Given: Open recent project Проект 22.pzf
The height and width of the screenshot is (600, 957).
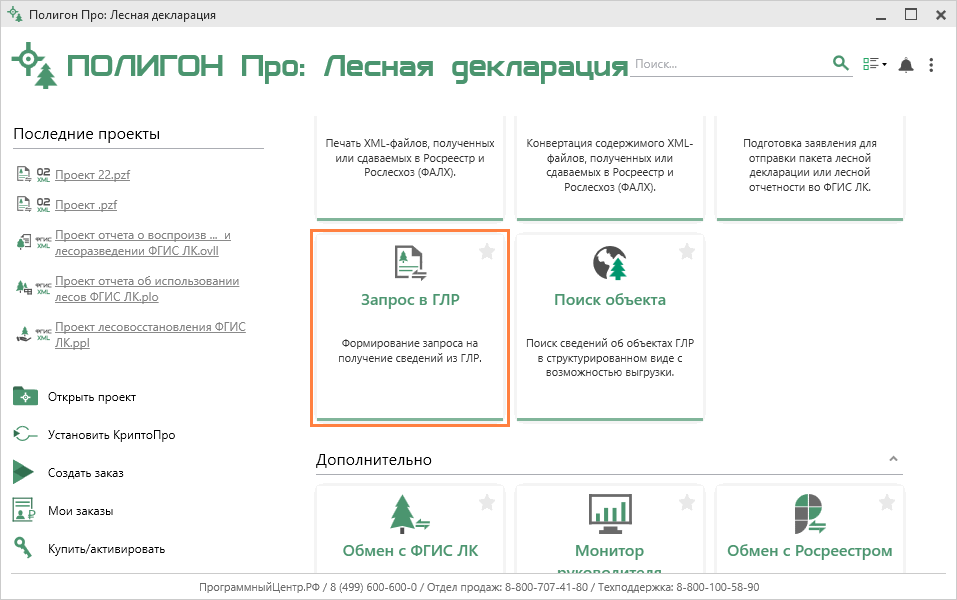Looking at the screenshot, I should coord(92,175).
